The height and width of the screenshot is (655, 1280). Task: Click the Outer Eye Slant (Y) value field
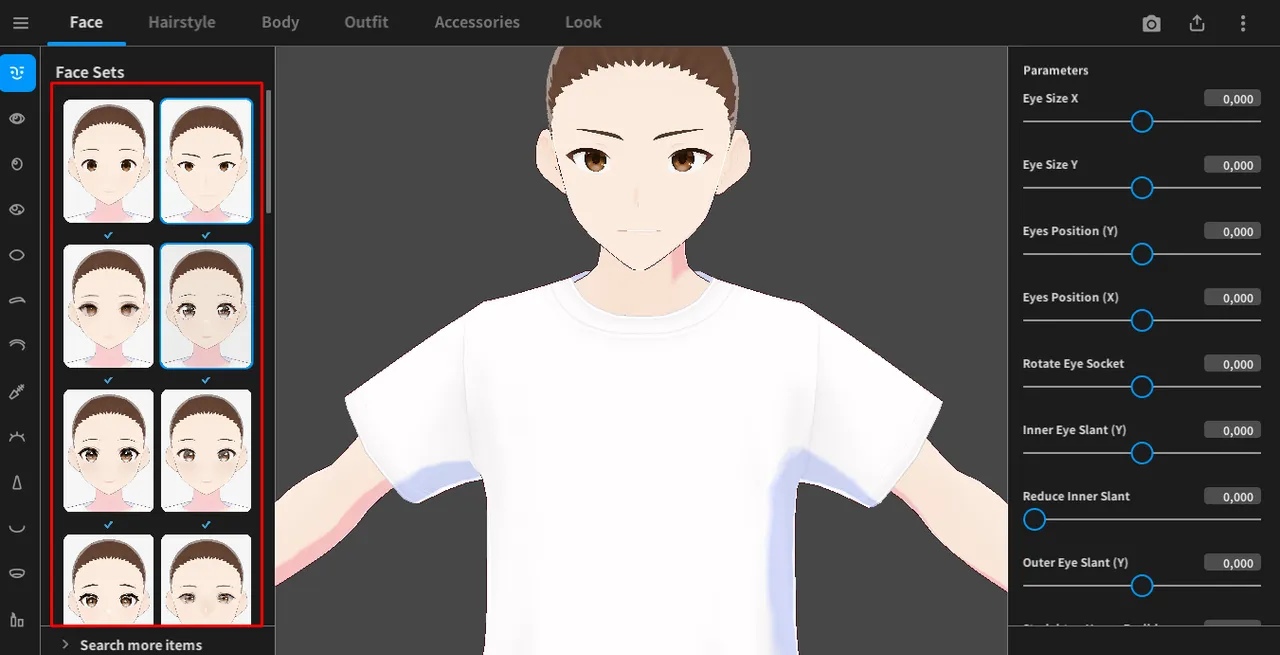click(x=1232, y=563)
